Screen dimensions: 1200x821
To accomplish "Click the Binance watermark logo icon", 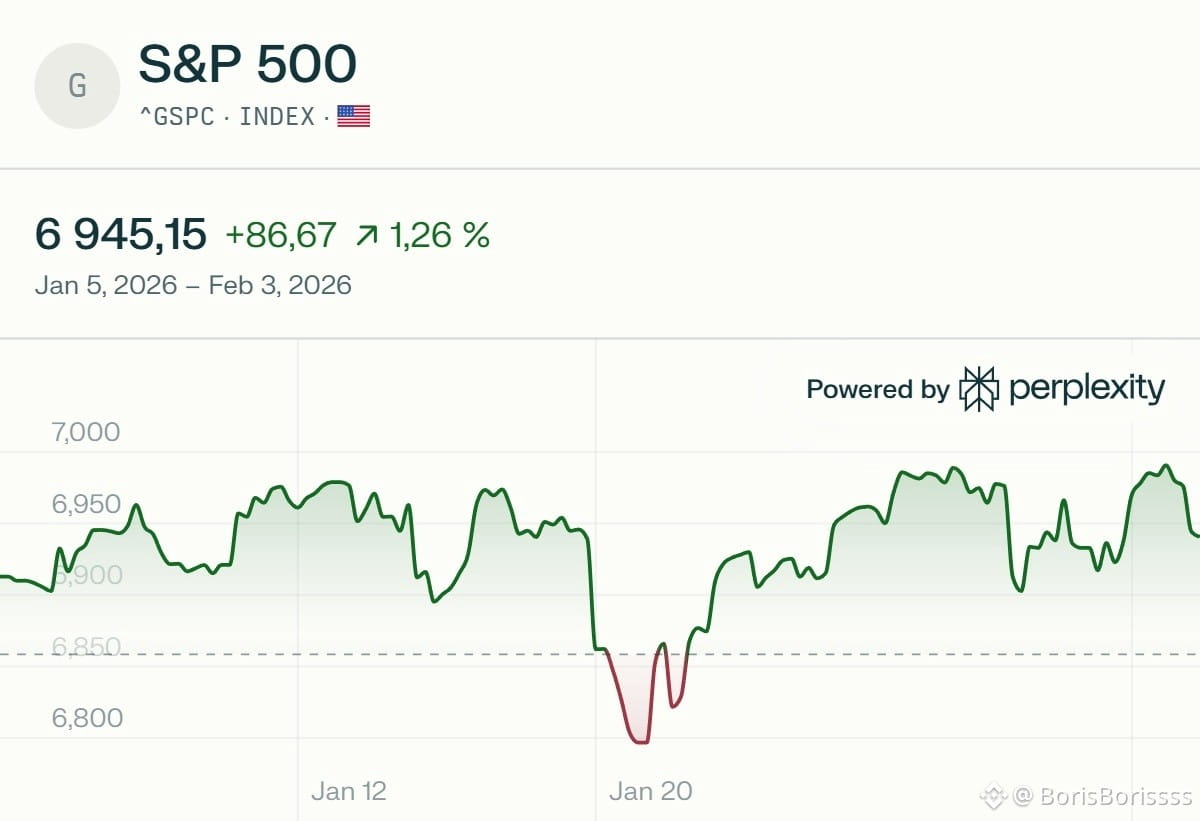I will tap(992, 796).
